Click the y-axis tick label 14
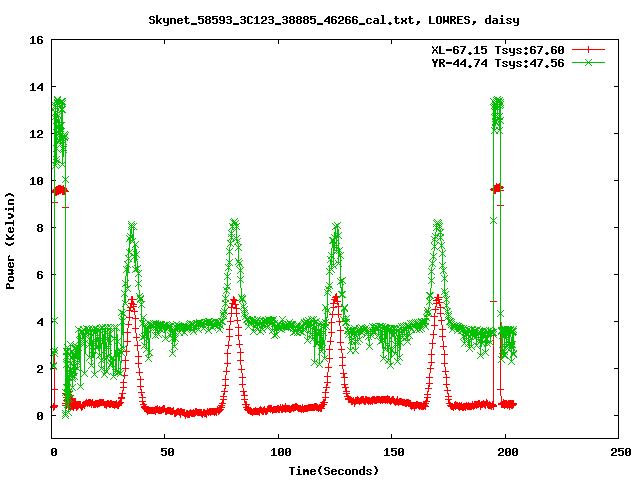Viewport: 640px width, 480px height. 36,87
